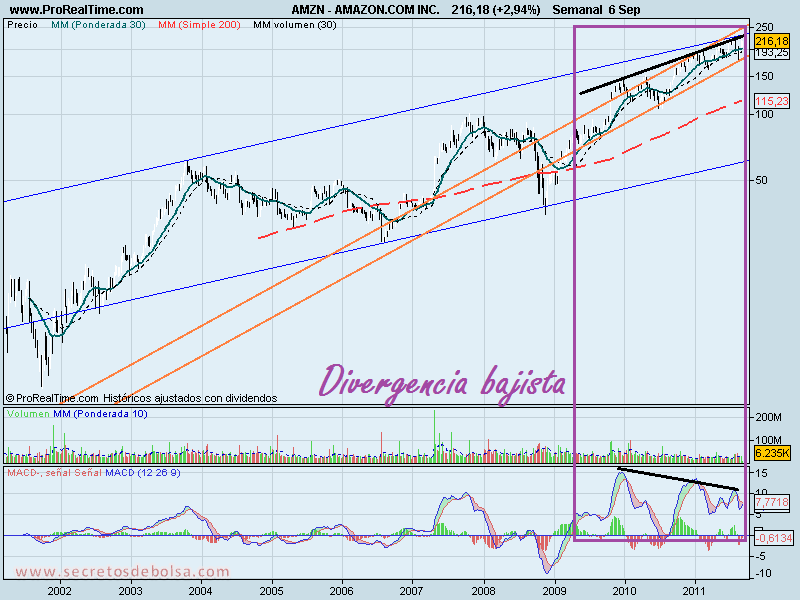Click the MACD (12 26 9) legend
The height and width of the screenshot is (600, 800).
(142, 472)
